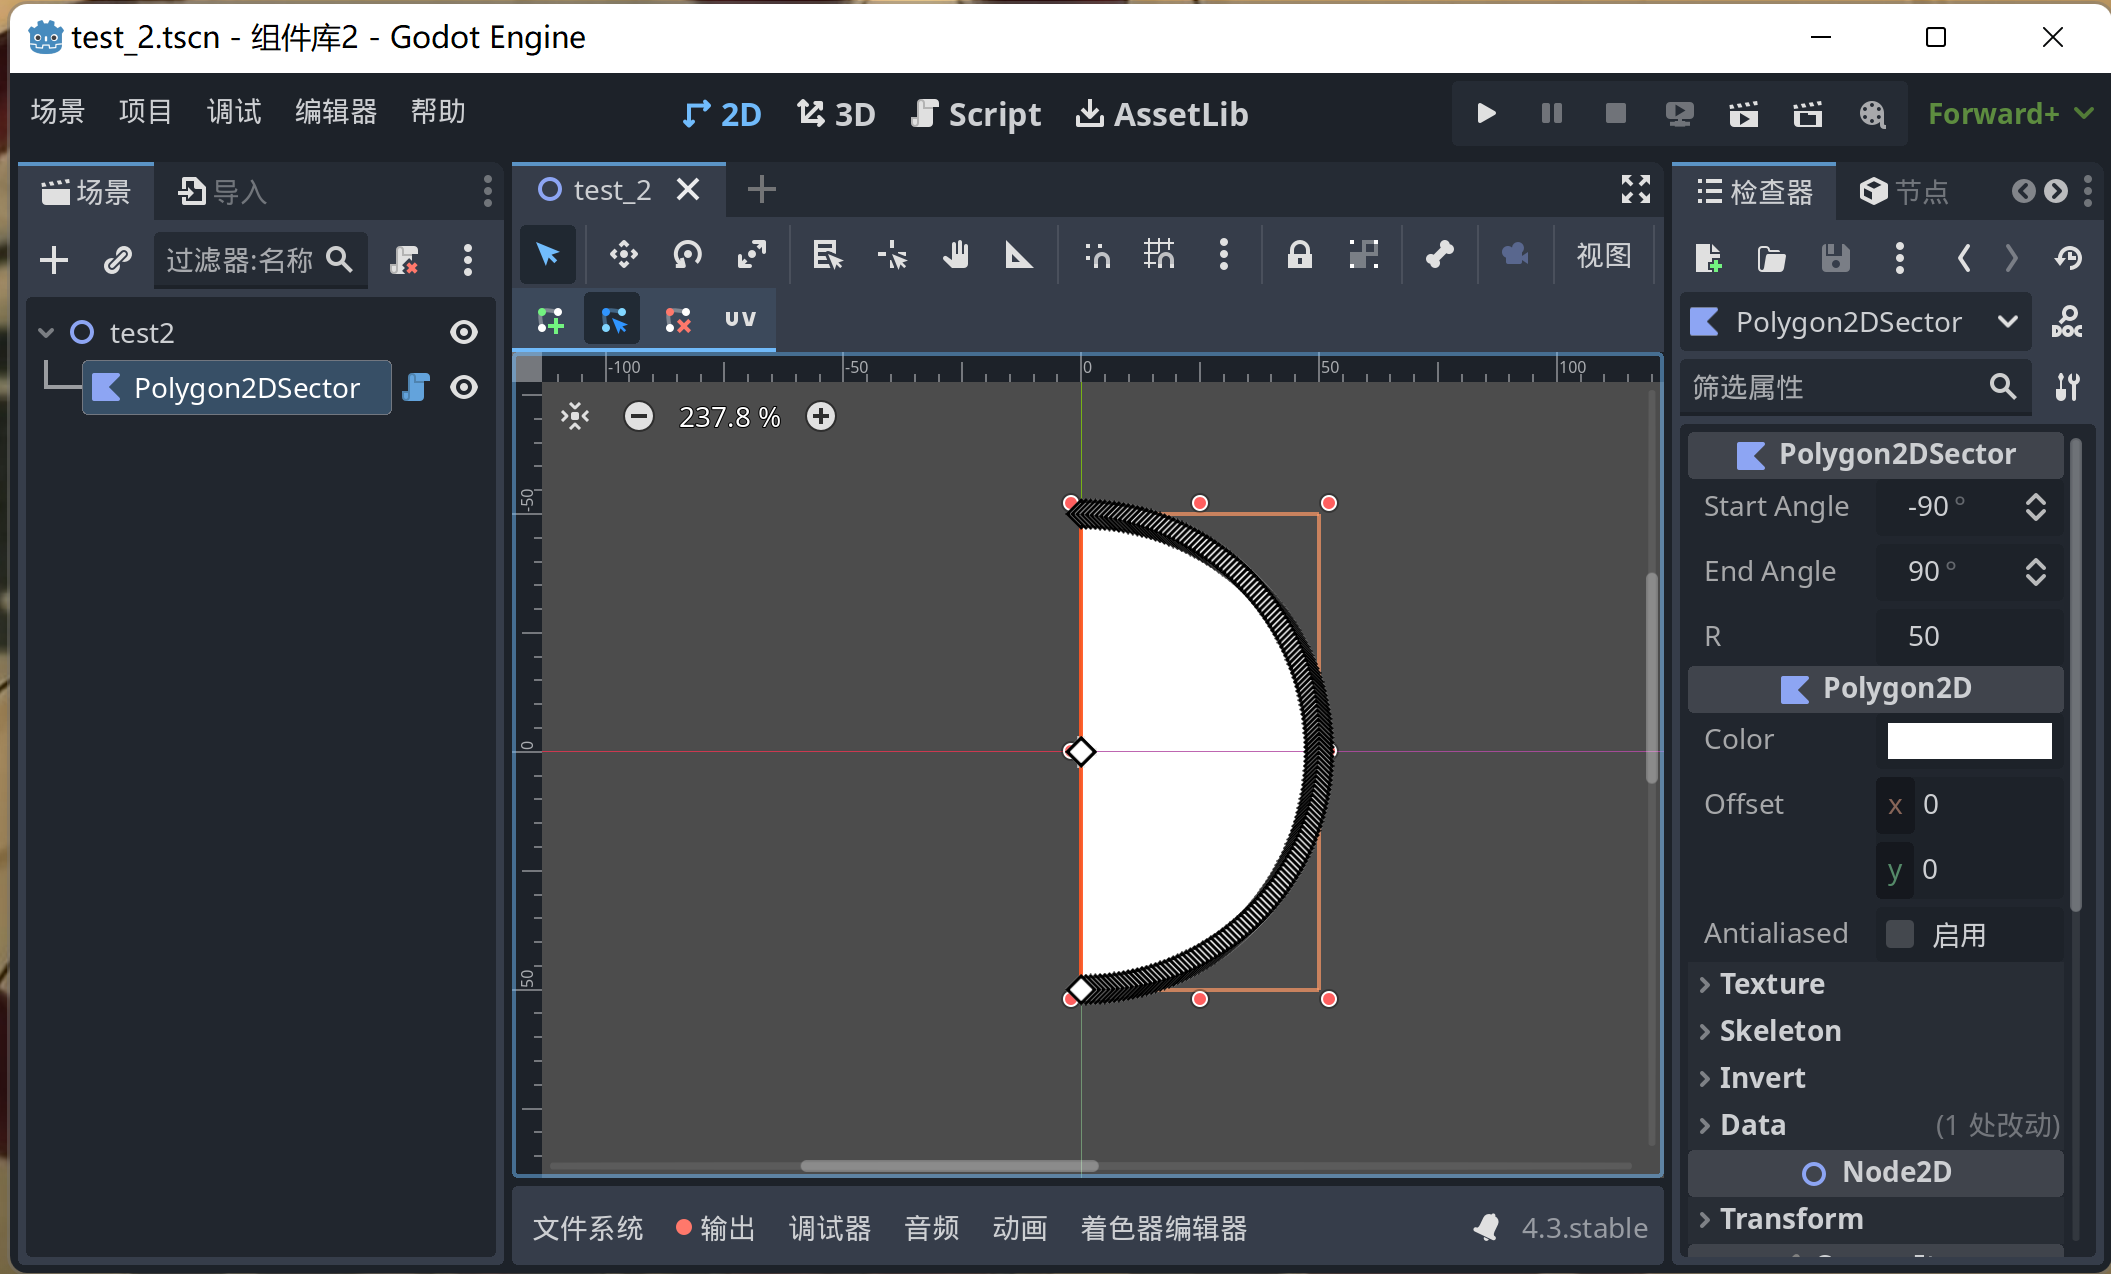Click the Edit Points polygon tool
Viewport: 2111px width, 1274px height.
(613, 320)
